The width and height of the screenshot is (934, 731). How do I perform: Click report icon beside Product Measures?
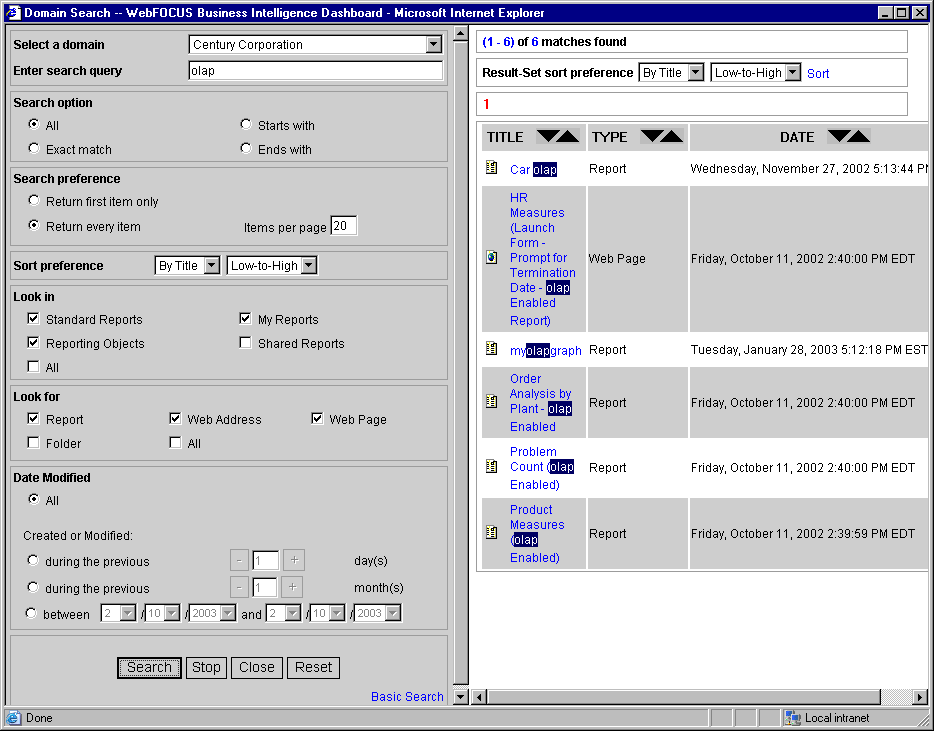coord(491,532)
